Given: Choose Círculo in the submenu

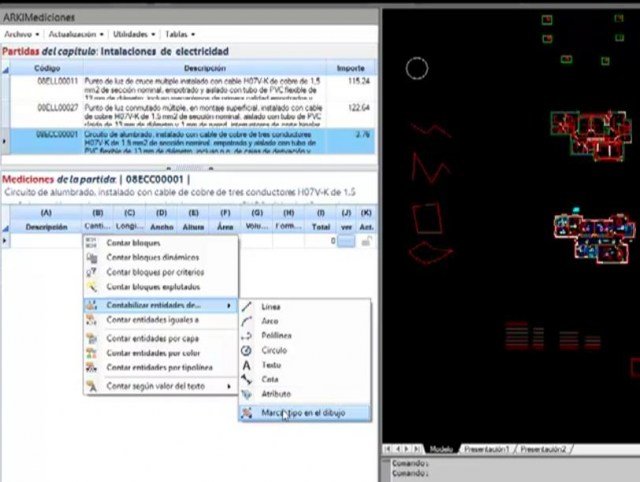Looking at the screenshot, I should [305, 350].
